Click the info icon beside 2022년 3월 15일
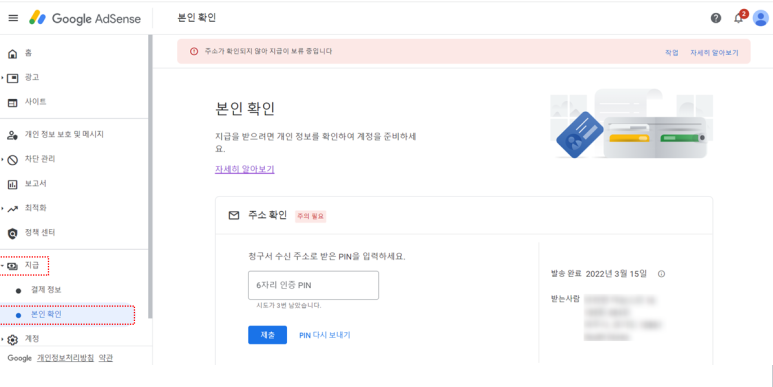This screenshot has height=387, width=773. pos(662,274)
